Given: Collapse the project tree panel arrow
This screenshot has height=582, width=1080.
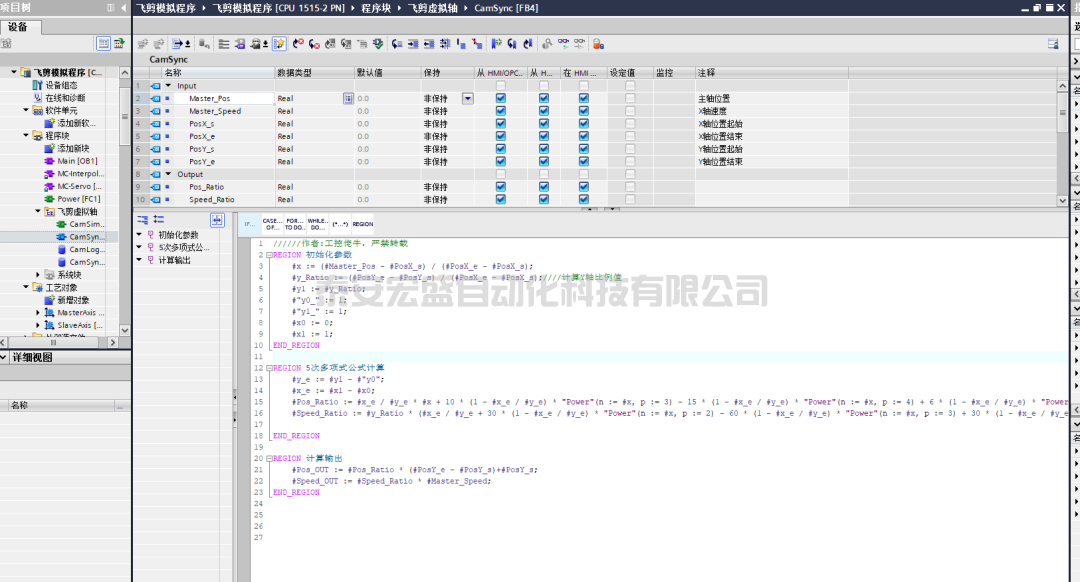Looking at the screenshot, I should tap(123, 8).
